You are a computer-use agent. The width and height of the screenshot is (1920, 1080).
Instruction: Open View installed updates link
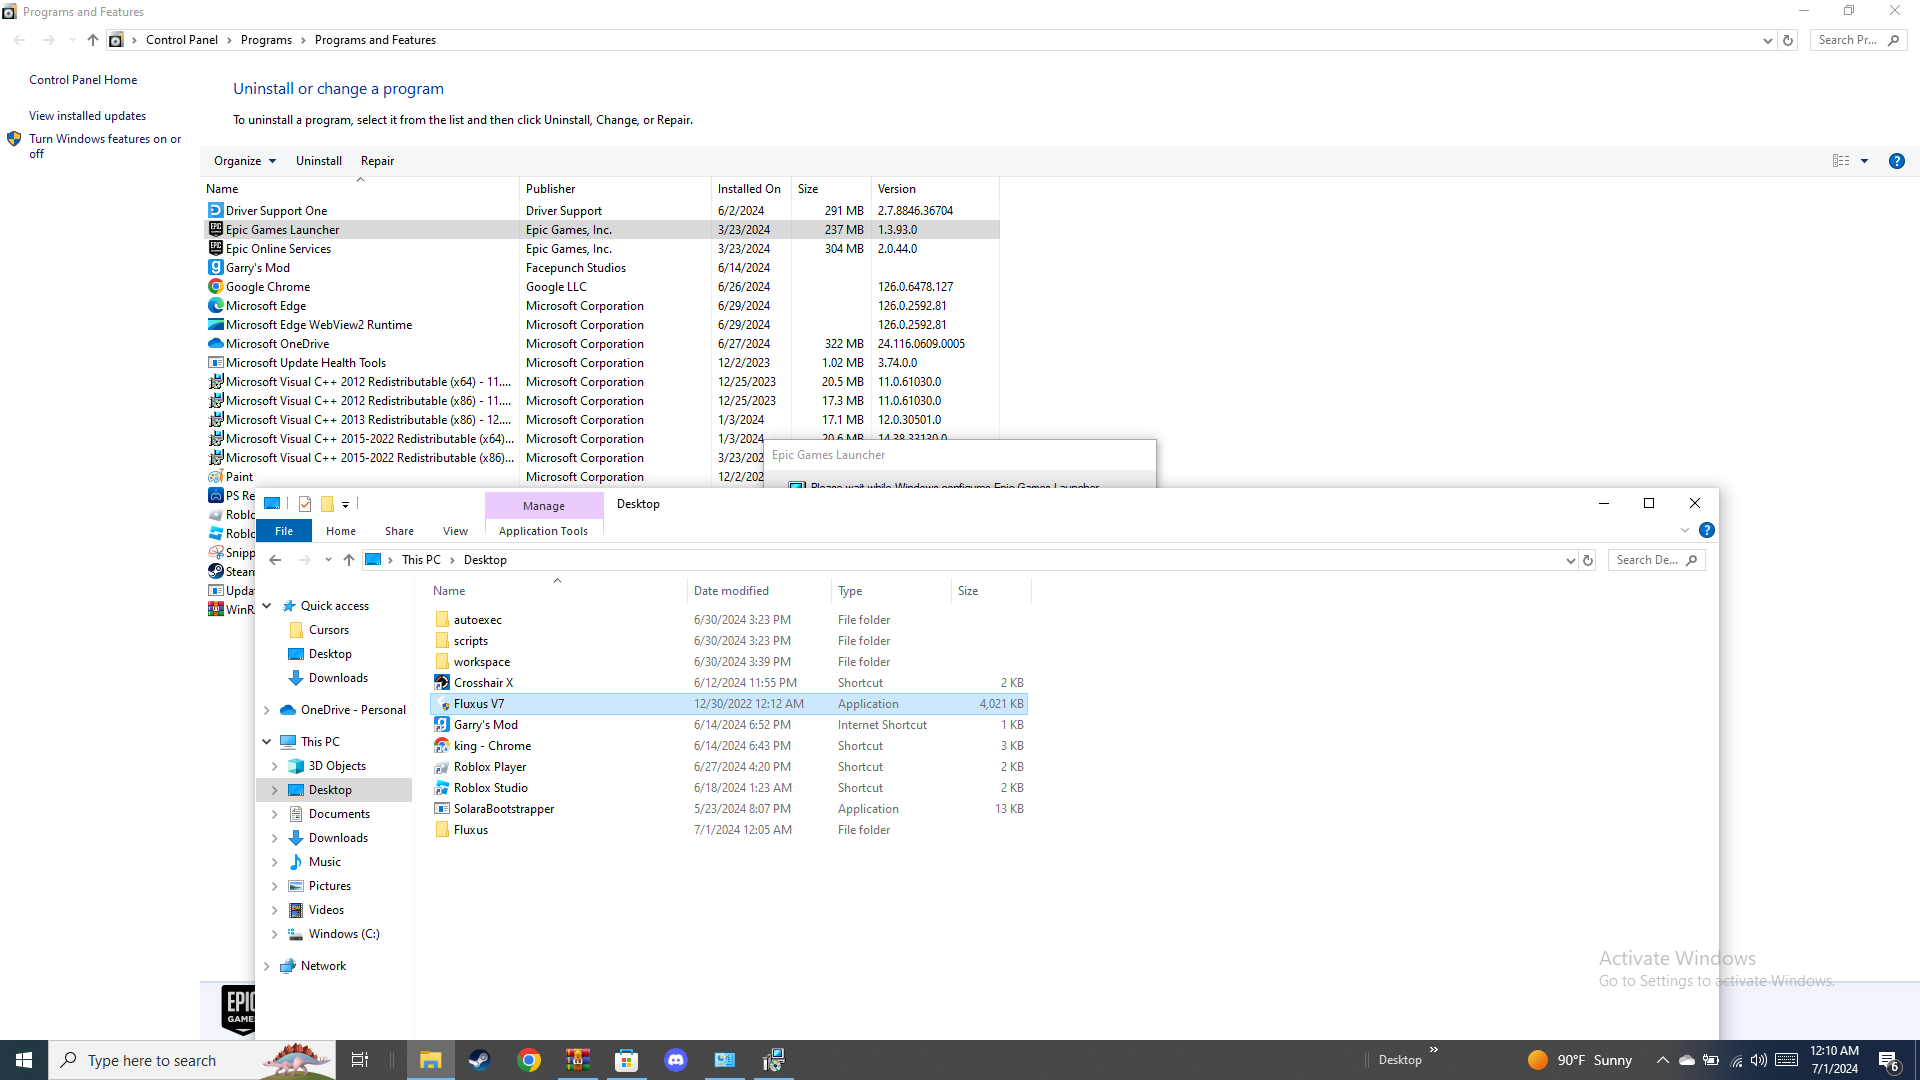87,116
